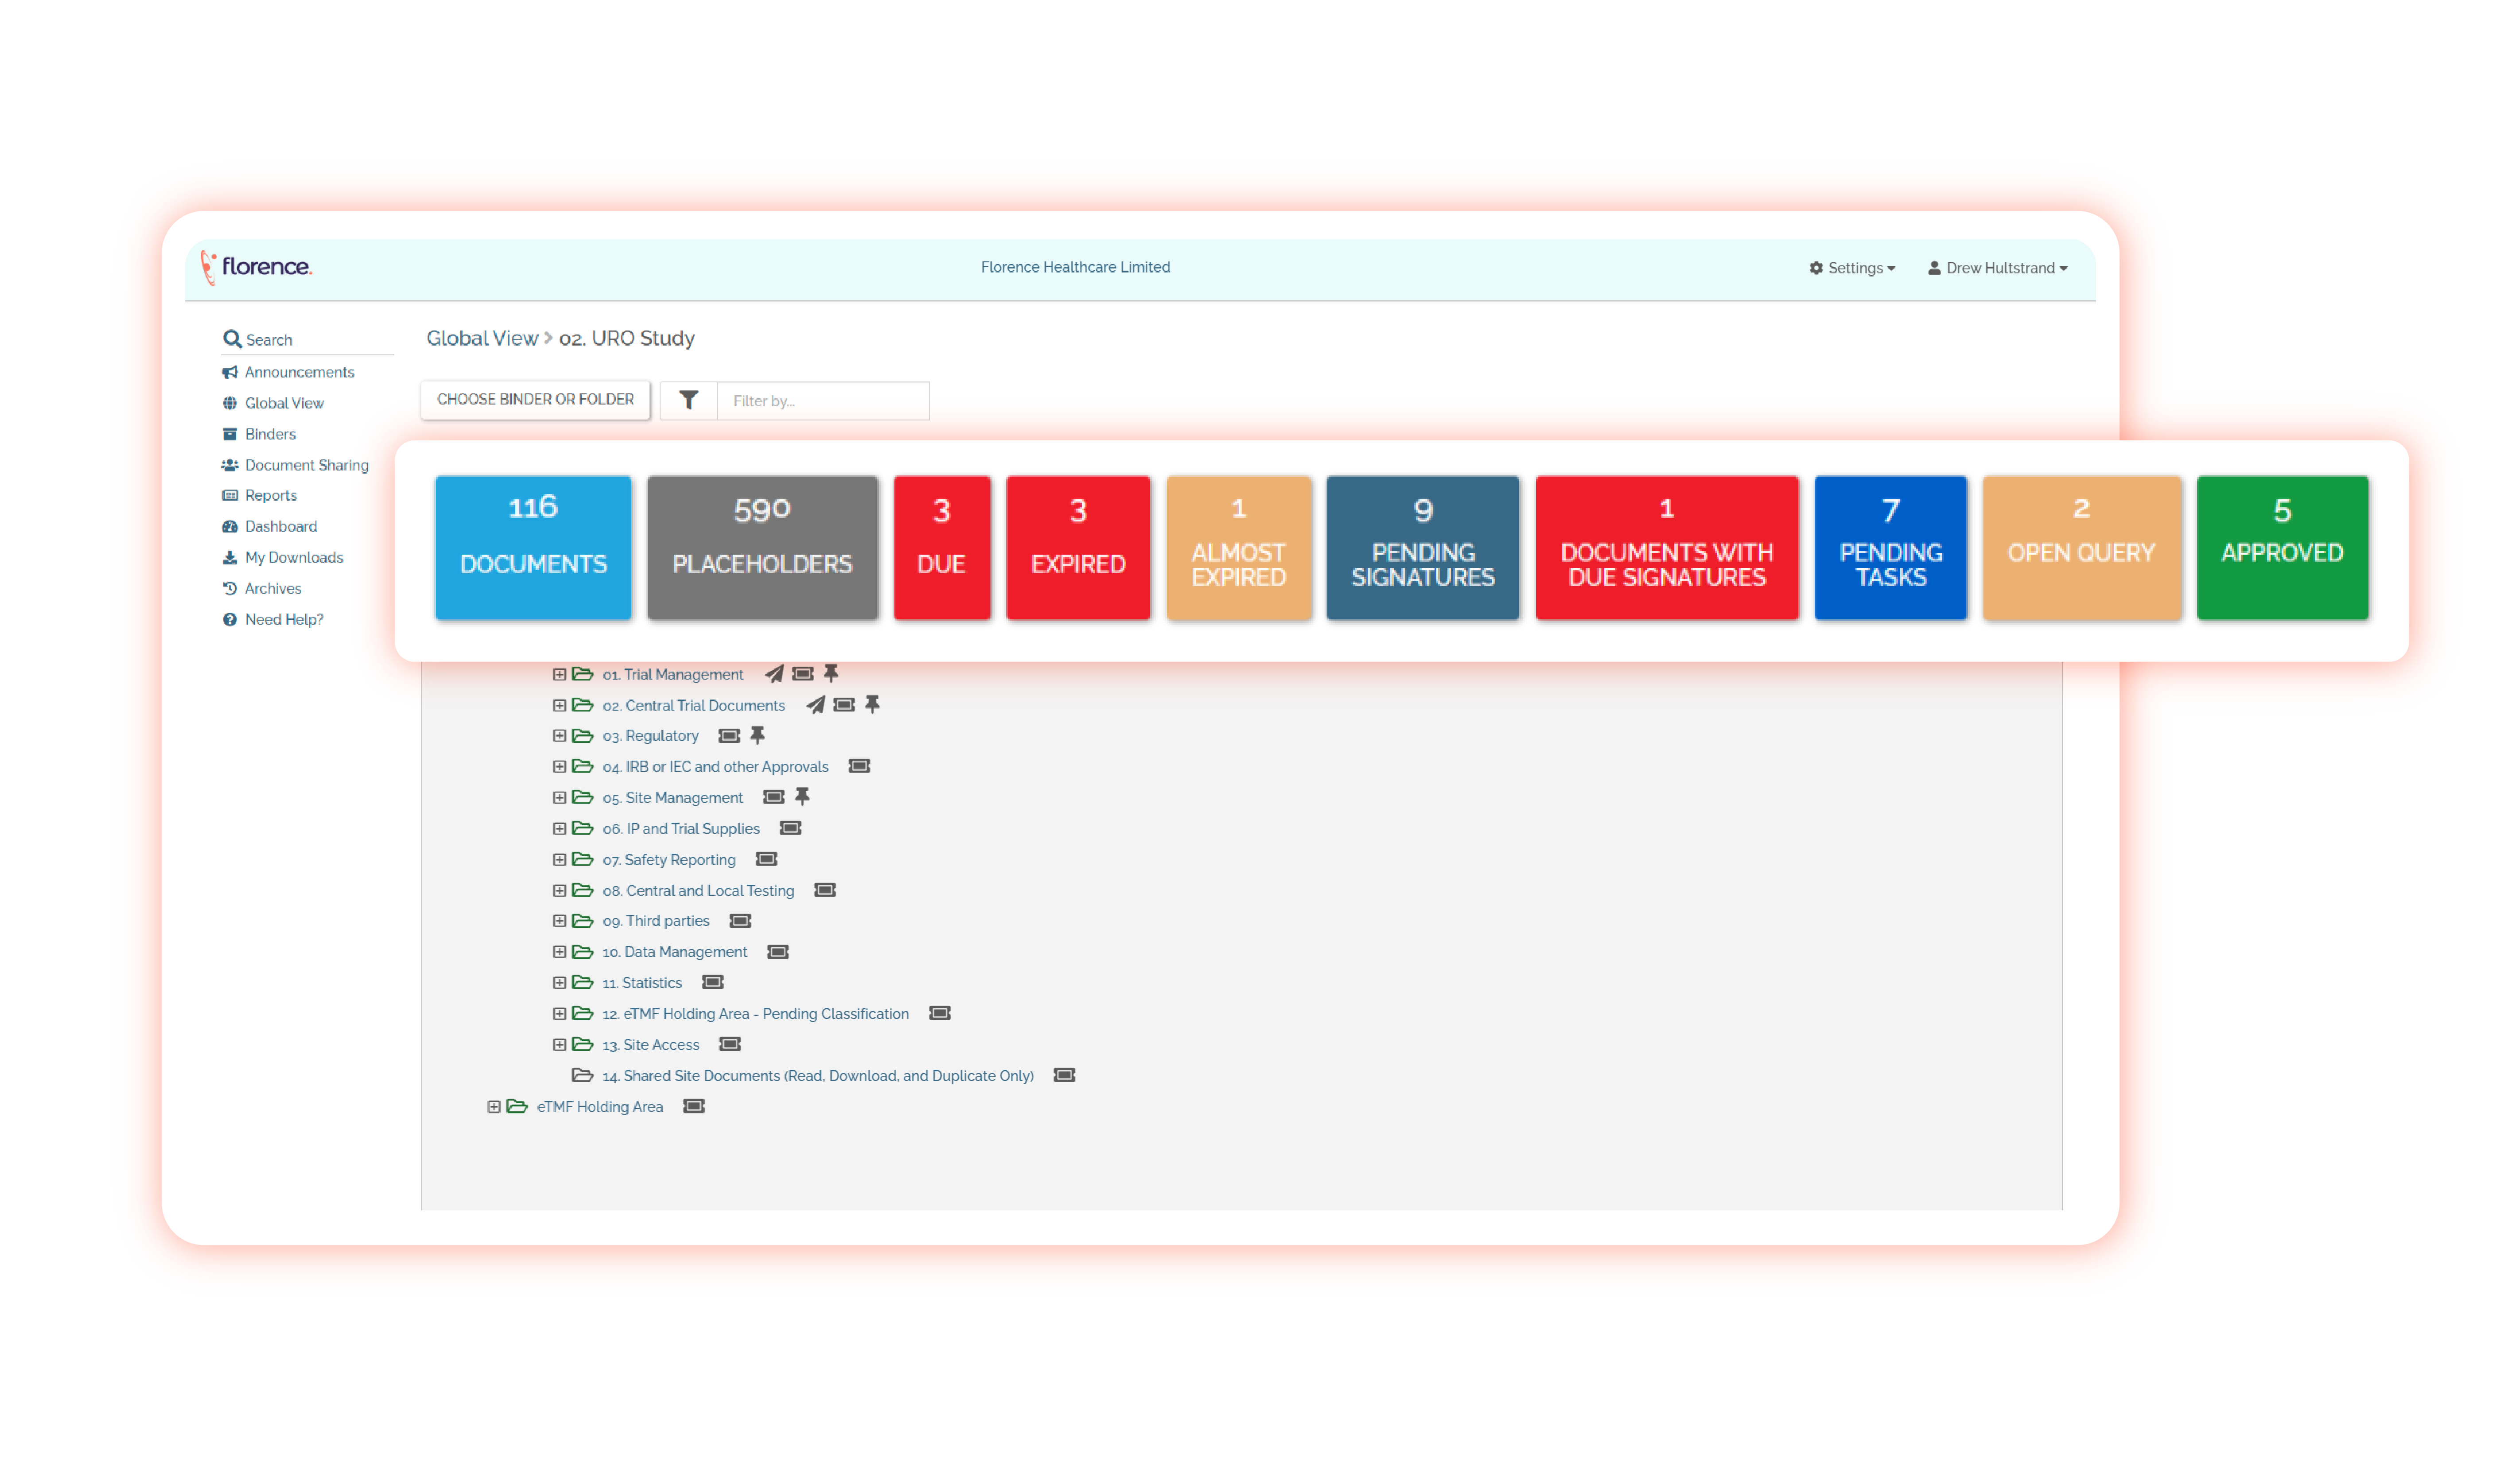Viewport: 2520px width, 1462px height.
Task: Click the 9 Pending Signatures tile
Action: [x=1423, y=548]
